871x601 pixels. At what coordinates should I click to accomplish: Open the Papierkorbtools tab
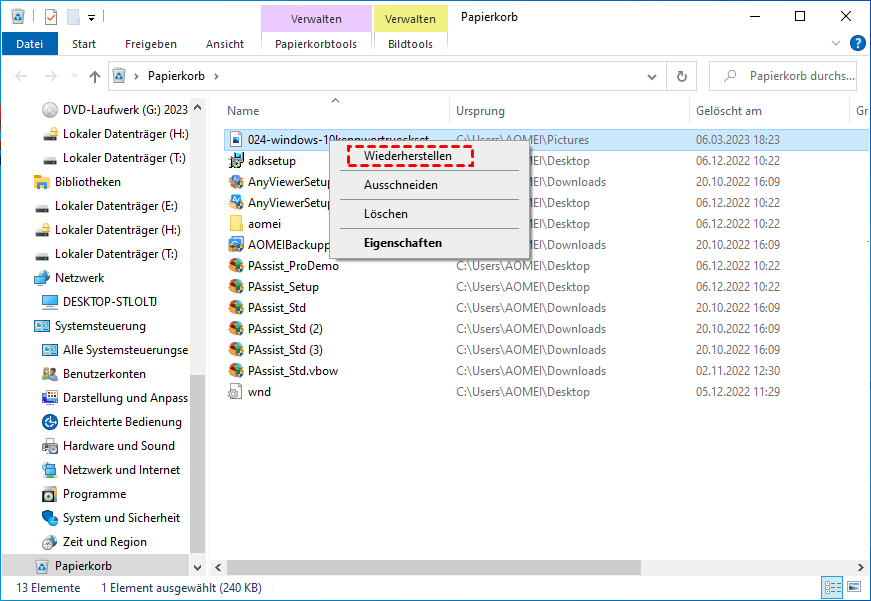[x=316, y=44]
